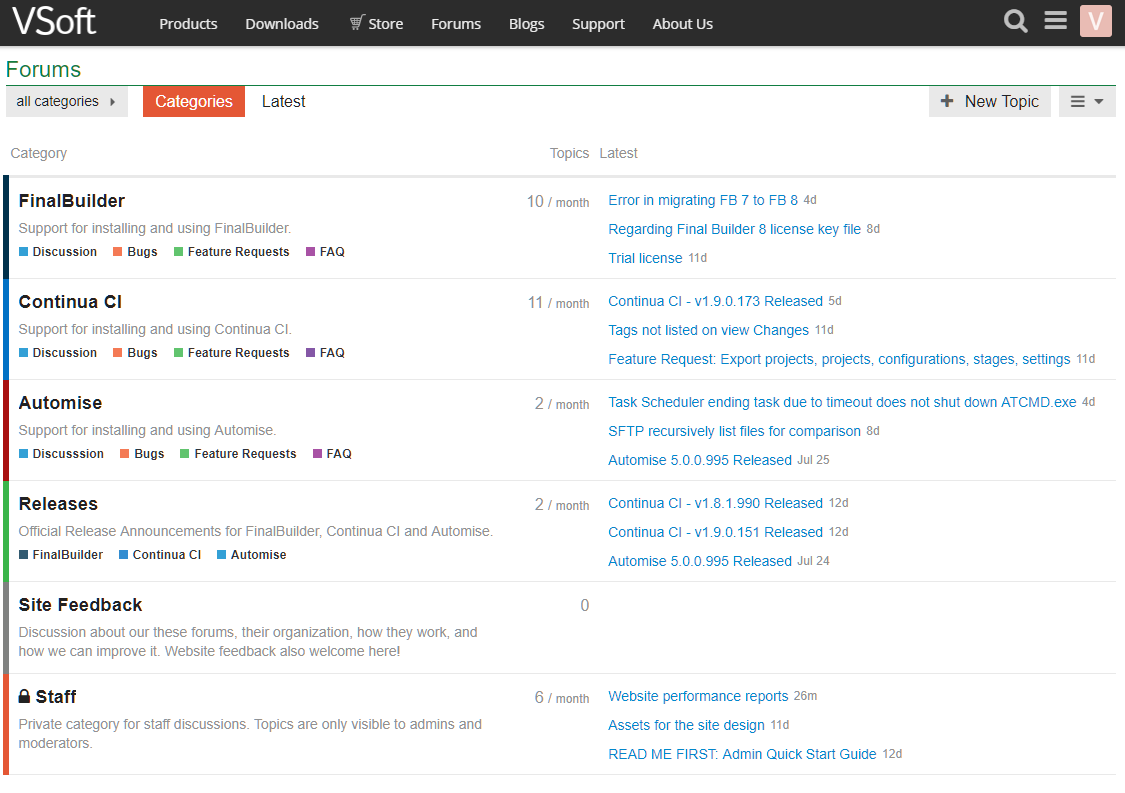Click the Category column header
The width and height of the screenshot is (1125, 793).
(39, 153)
